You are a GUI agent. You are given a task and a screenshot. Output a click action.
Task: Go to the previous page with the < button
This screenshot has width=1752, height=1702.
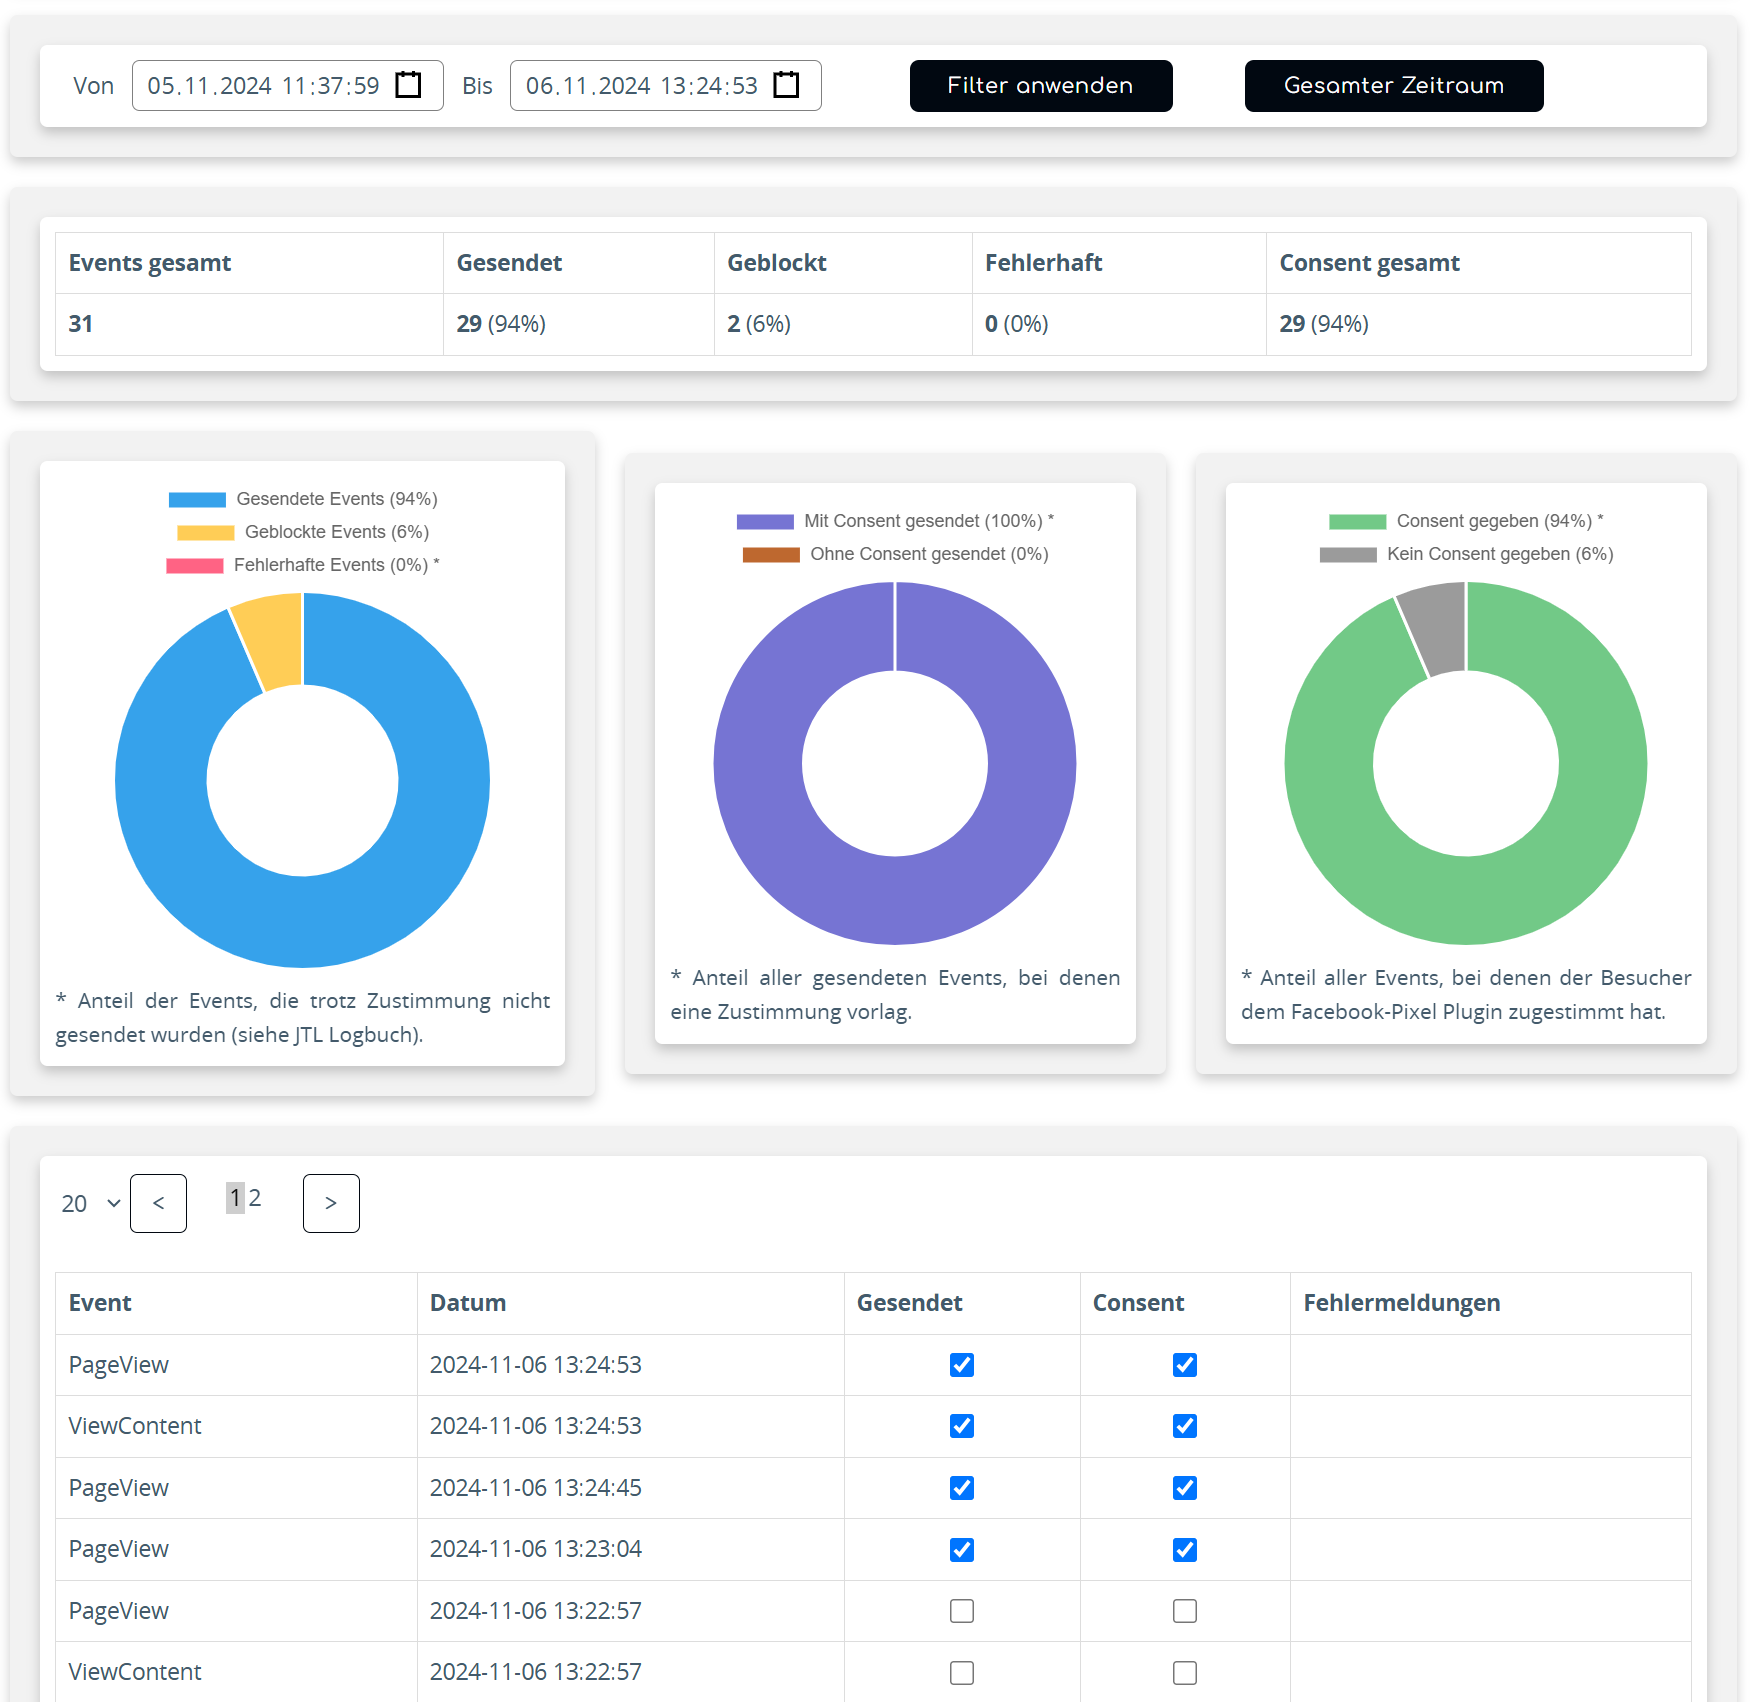(x=158, y=1203)
